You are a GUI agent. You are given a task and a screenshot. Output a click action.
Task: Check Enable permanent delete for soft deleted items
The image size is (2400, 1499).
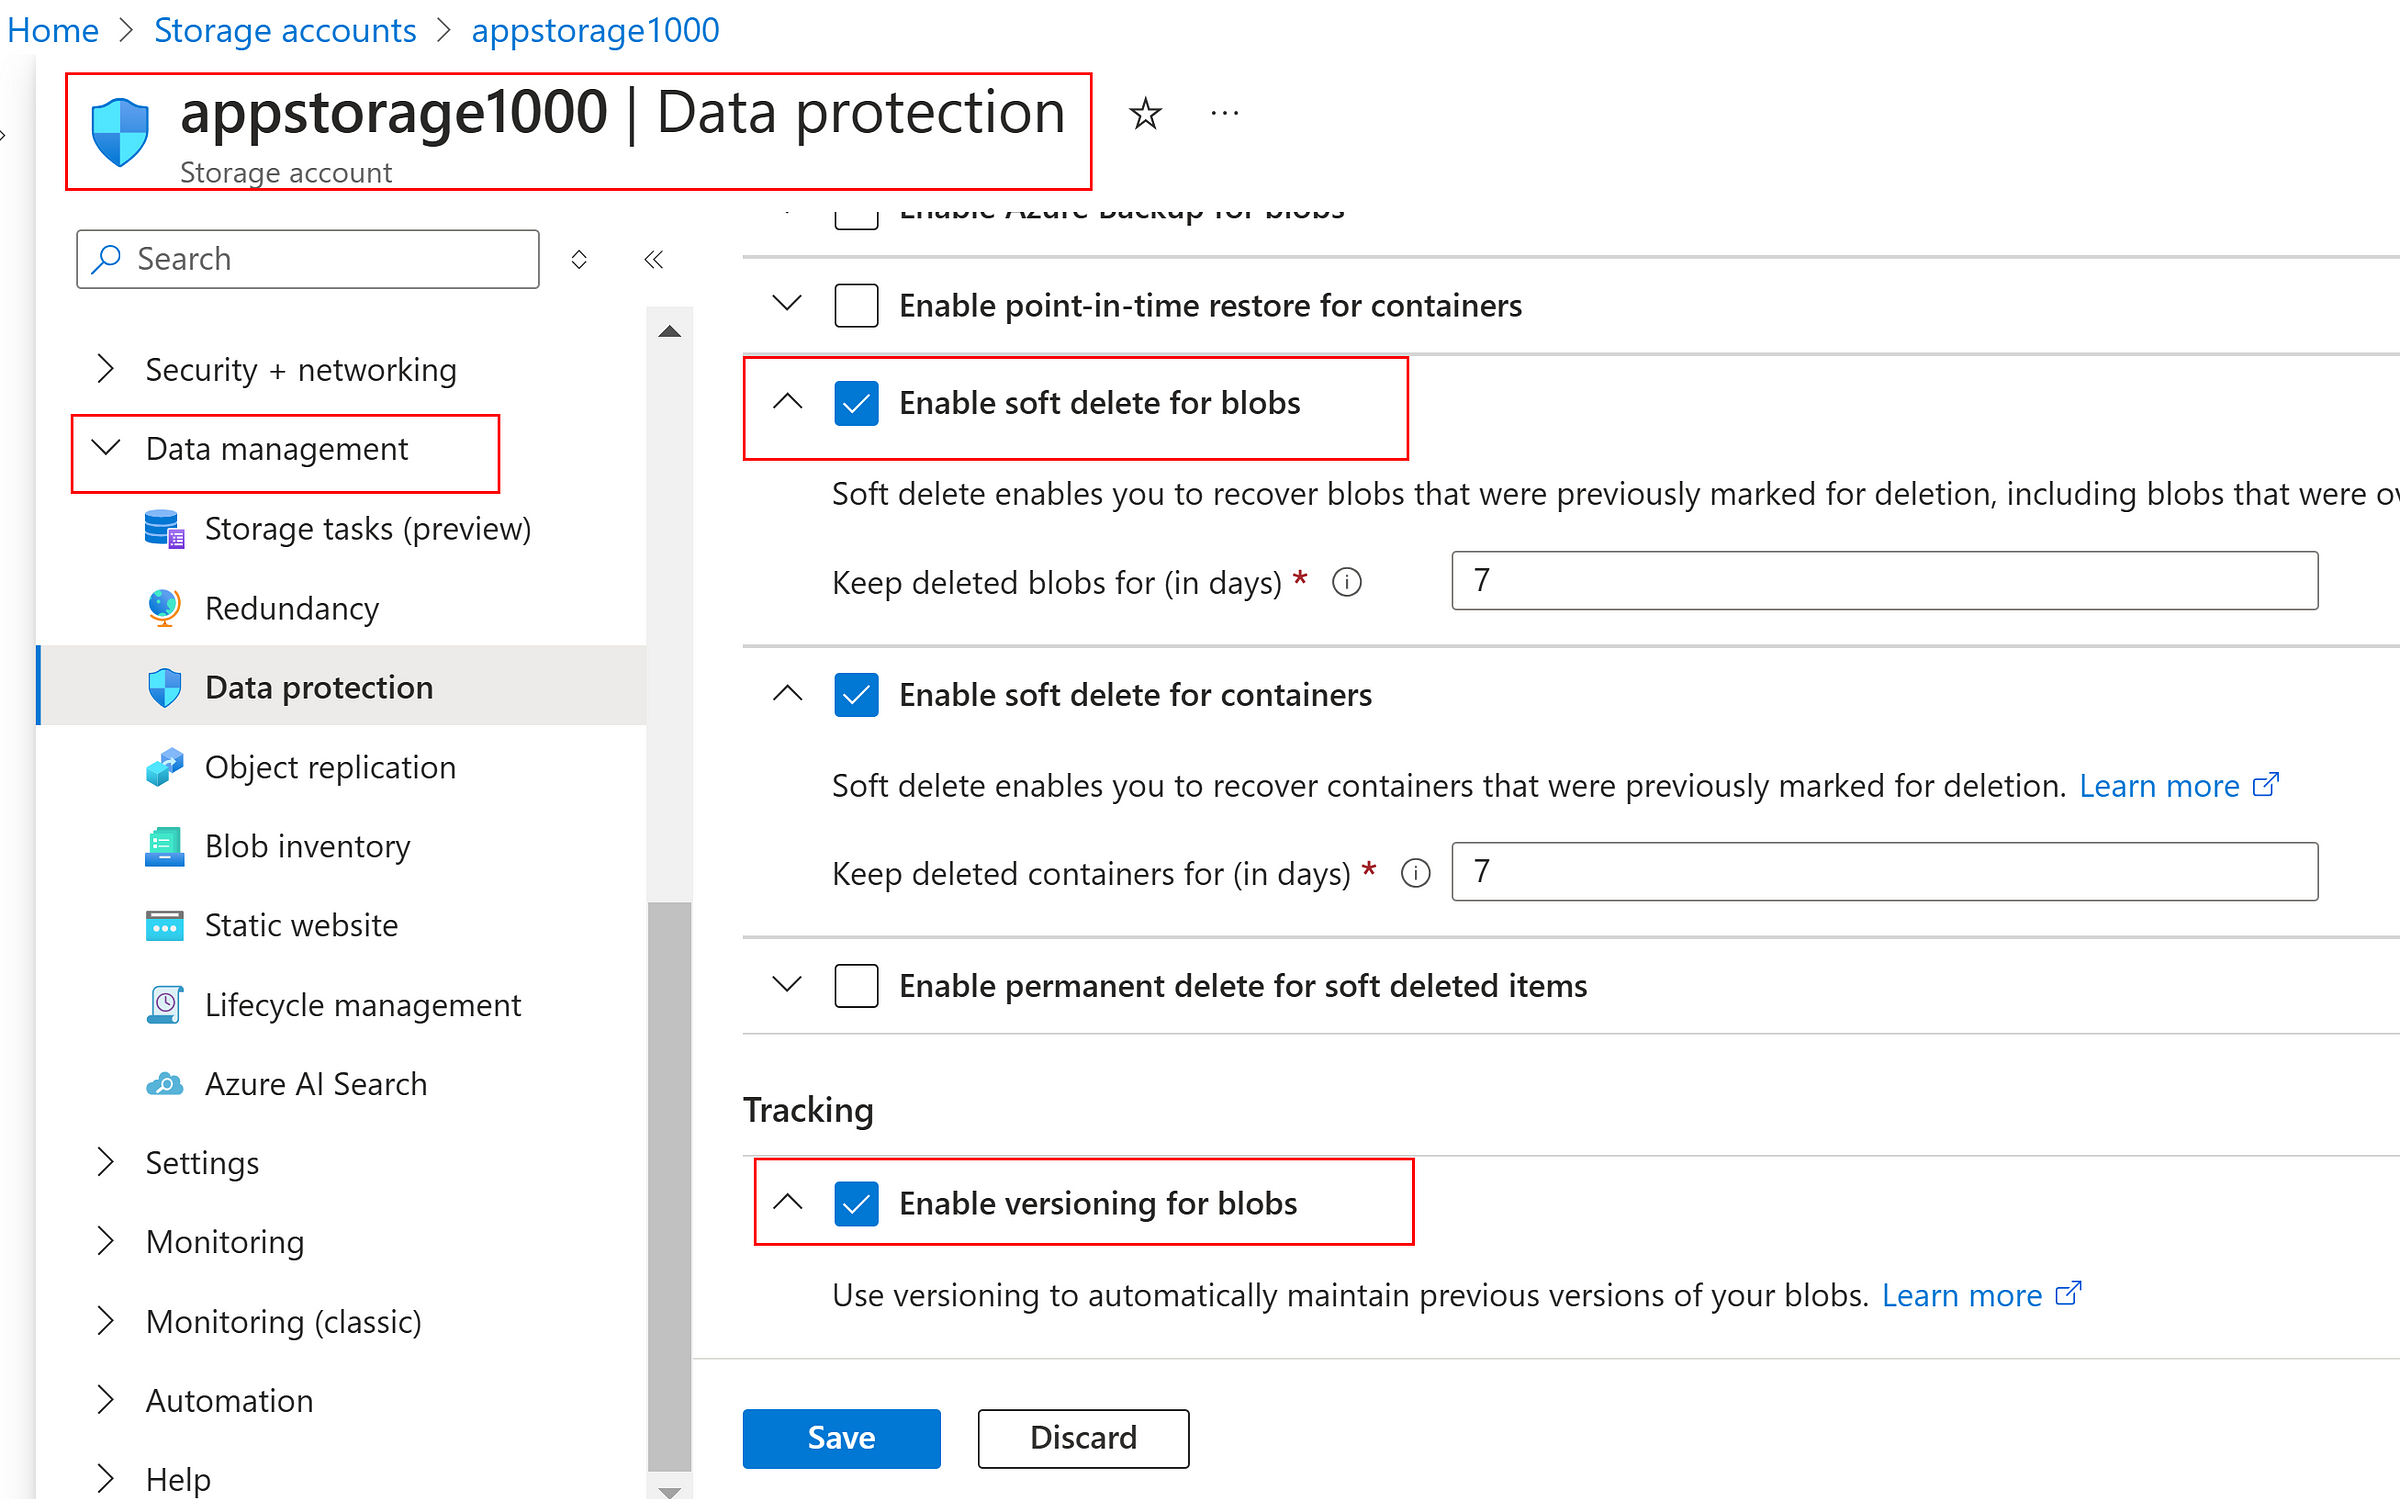856,986
